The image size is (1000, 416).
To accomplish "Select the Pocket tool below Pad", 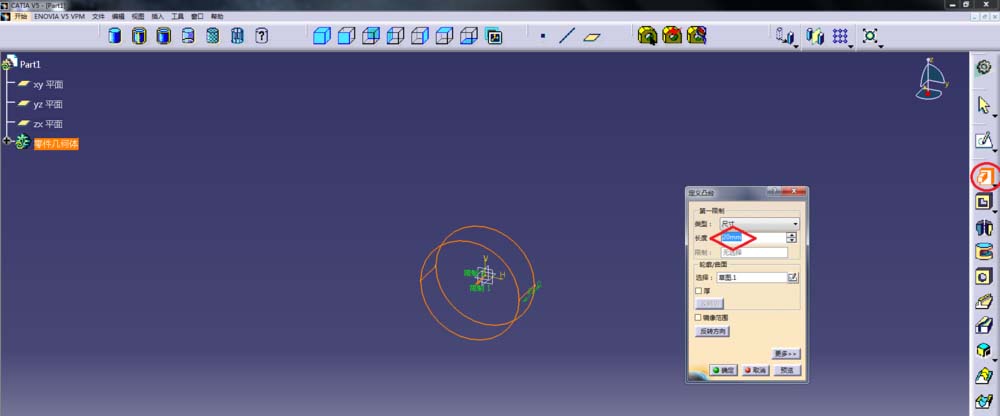I will 984,202.
